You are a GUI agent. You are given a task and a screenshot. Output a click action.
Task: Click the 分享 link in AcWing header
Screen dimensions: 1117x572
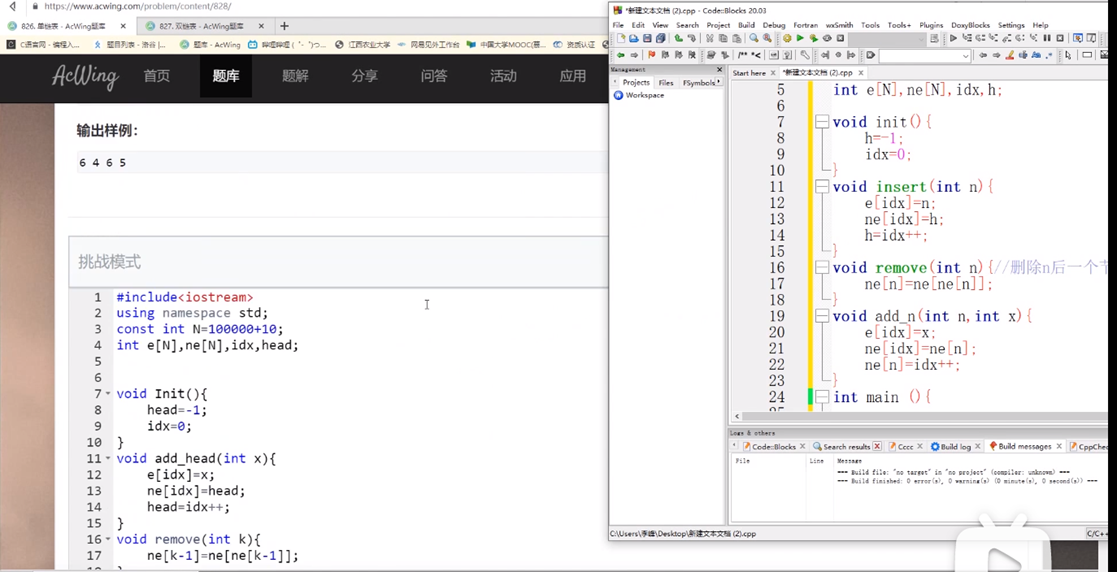click(x=364, y=76)
